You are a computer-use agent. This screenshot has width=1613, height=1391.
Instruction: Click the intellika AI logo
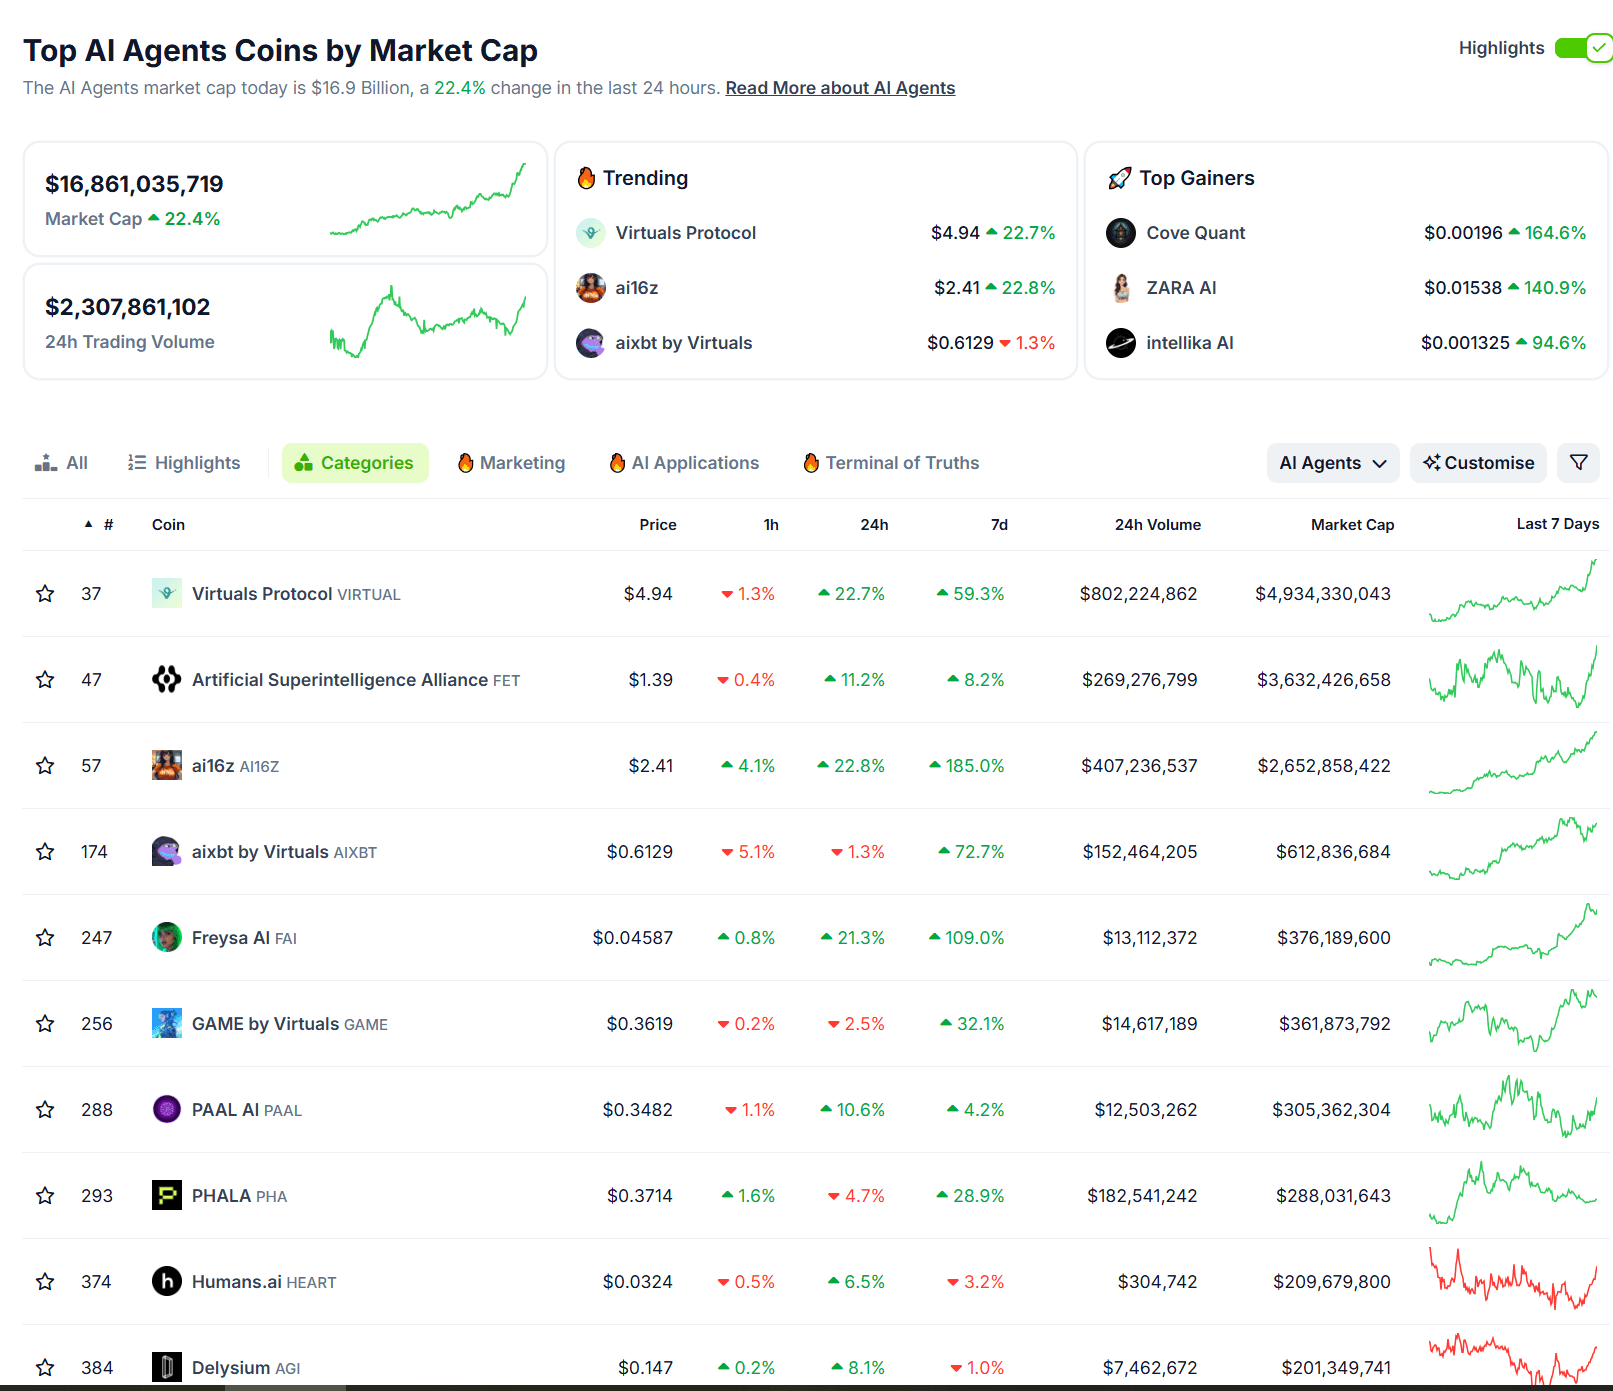tap(1121, 343)
